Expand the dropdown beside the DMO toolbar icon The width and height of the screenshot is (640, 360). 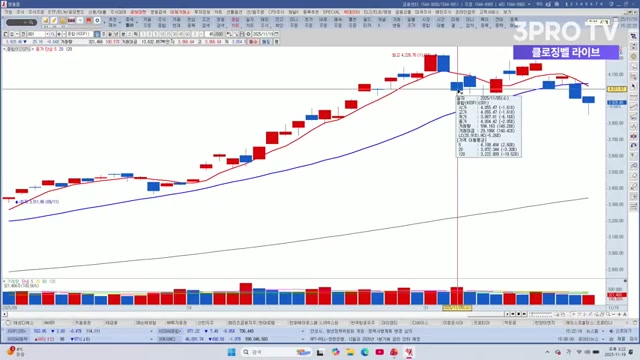80,20
